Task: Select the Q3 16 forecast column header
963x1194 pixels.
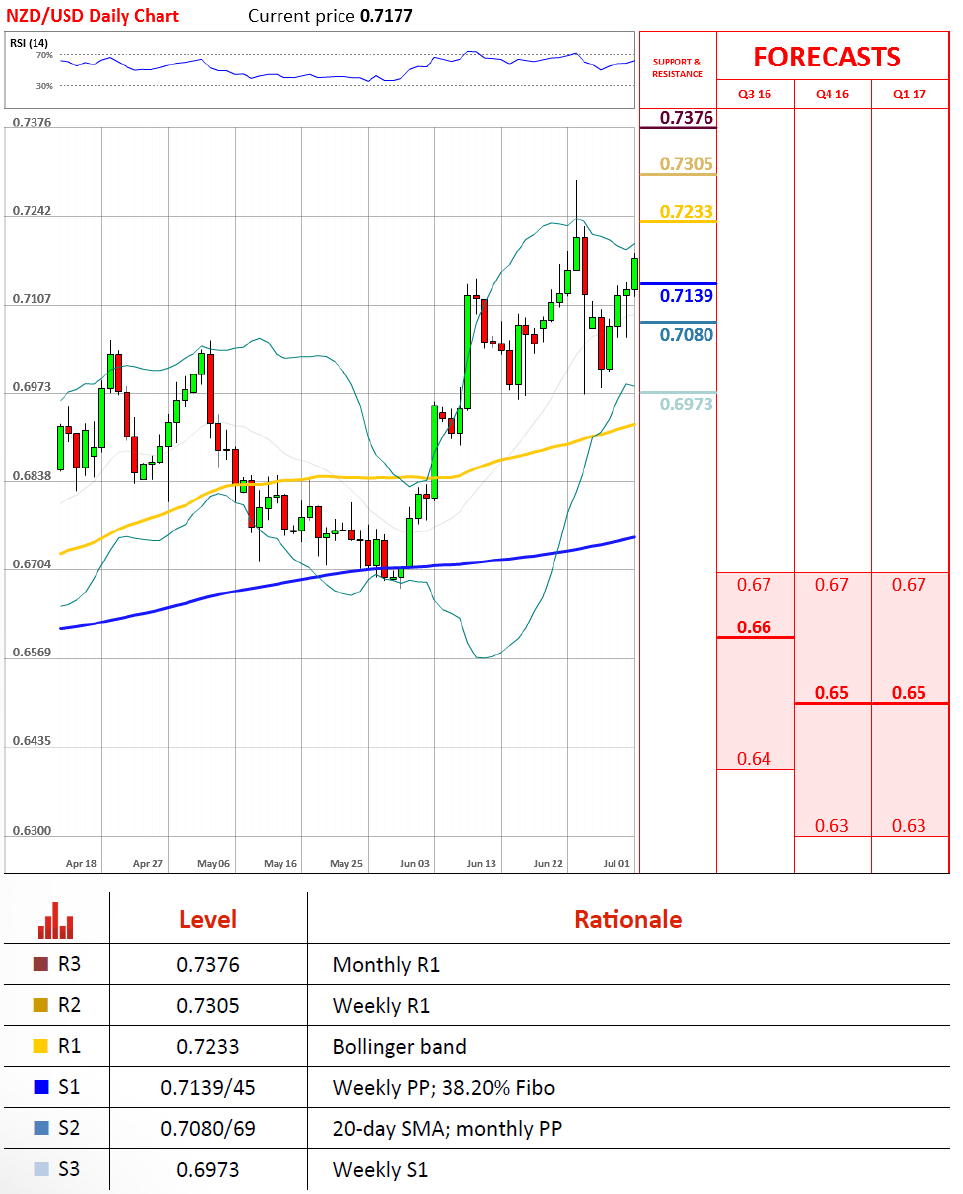Action: [x=754, y=94]
